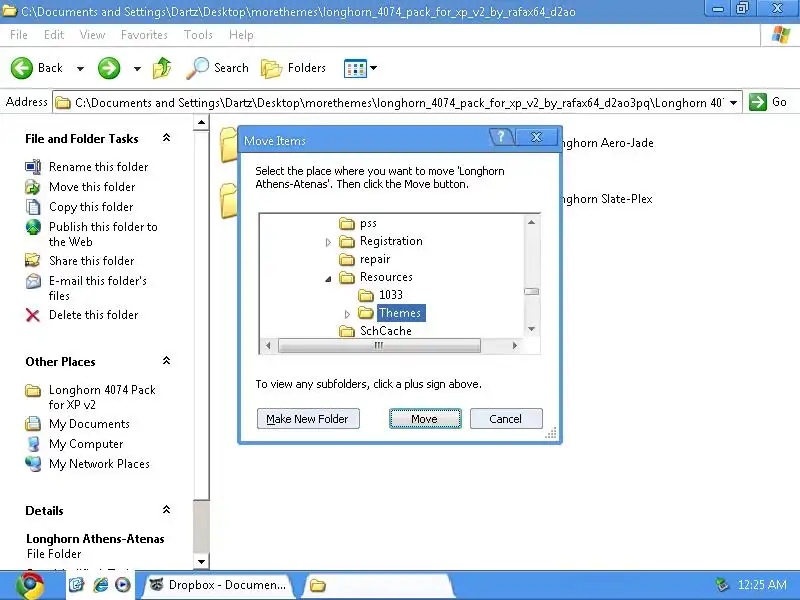This screenshot has width=800, height=600.
Task: Expand the Registration folder triangle
Action: click(x=328, y=242)
